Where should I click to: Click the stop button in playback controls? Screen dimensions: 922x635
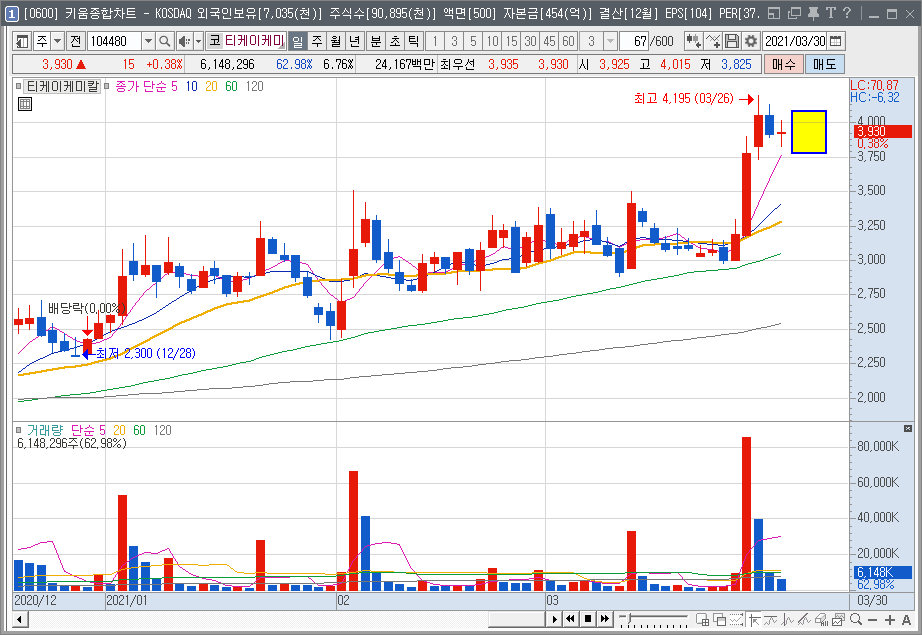(587, 619)
